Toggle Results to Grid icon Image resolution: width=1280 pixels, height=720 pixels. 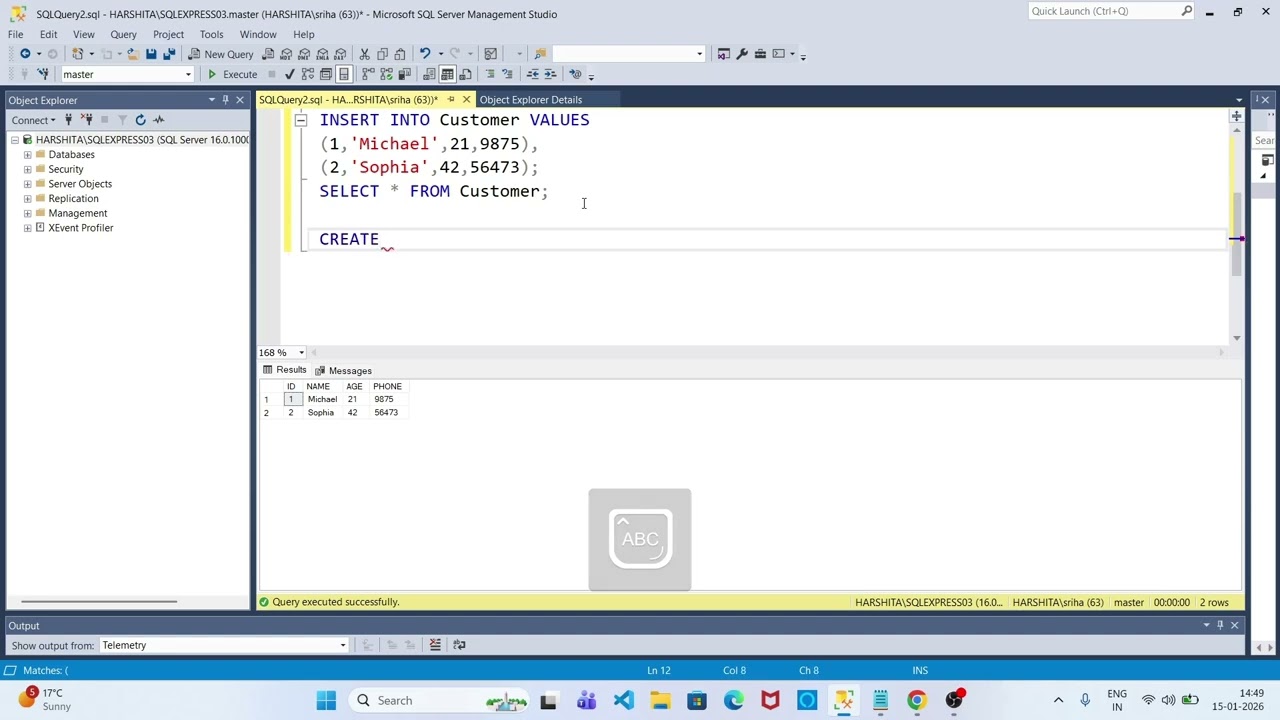coord(447,74)
